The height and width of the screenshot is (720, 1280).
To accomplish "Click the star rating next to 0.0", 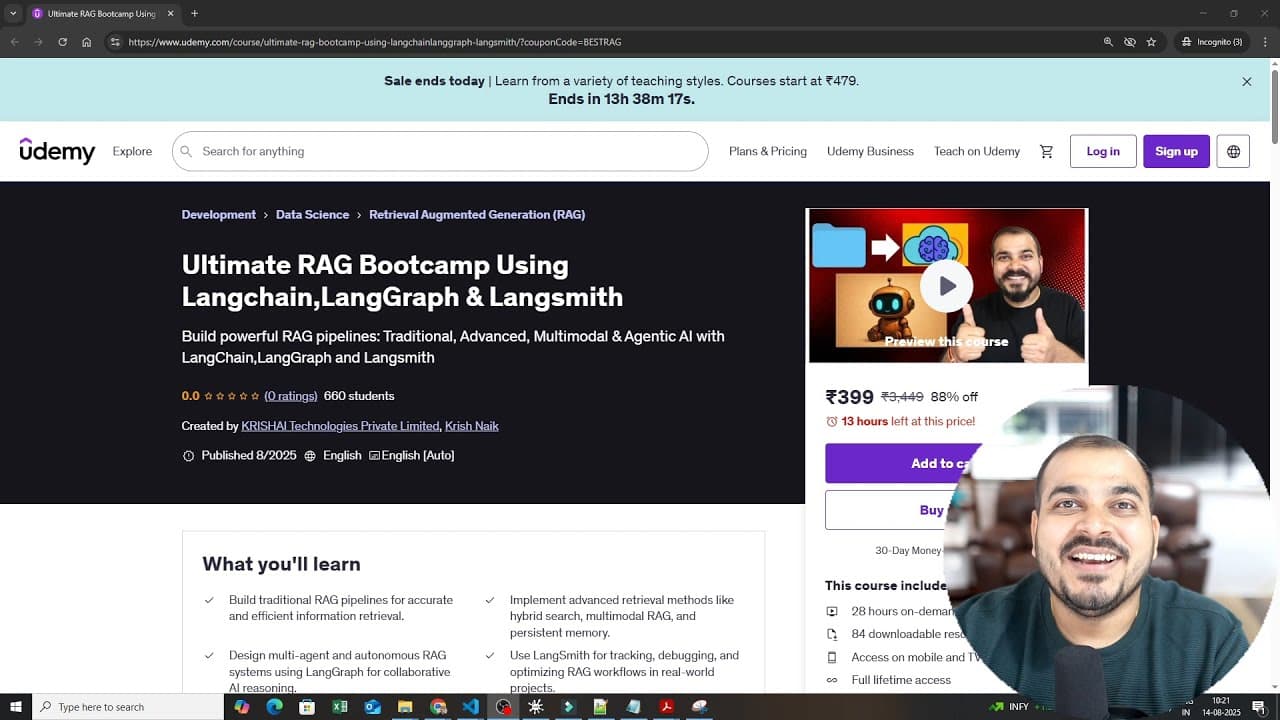I will pyautogui.click(x=232, y=396).
